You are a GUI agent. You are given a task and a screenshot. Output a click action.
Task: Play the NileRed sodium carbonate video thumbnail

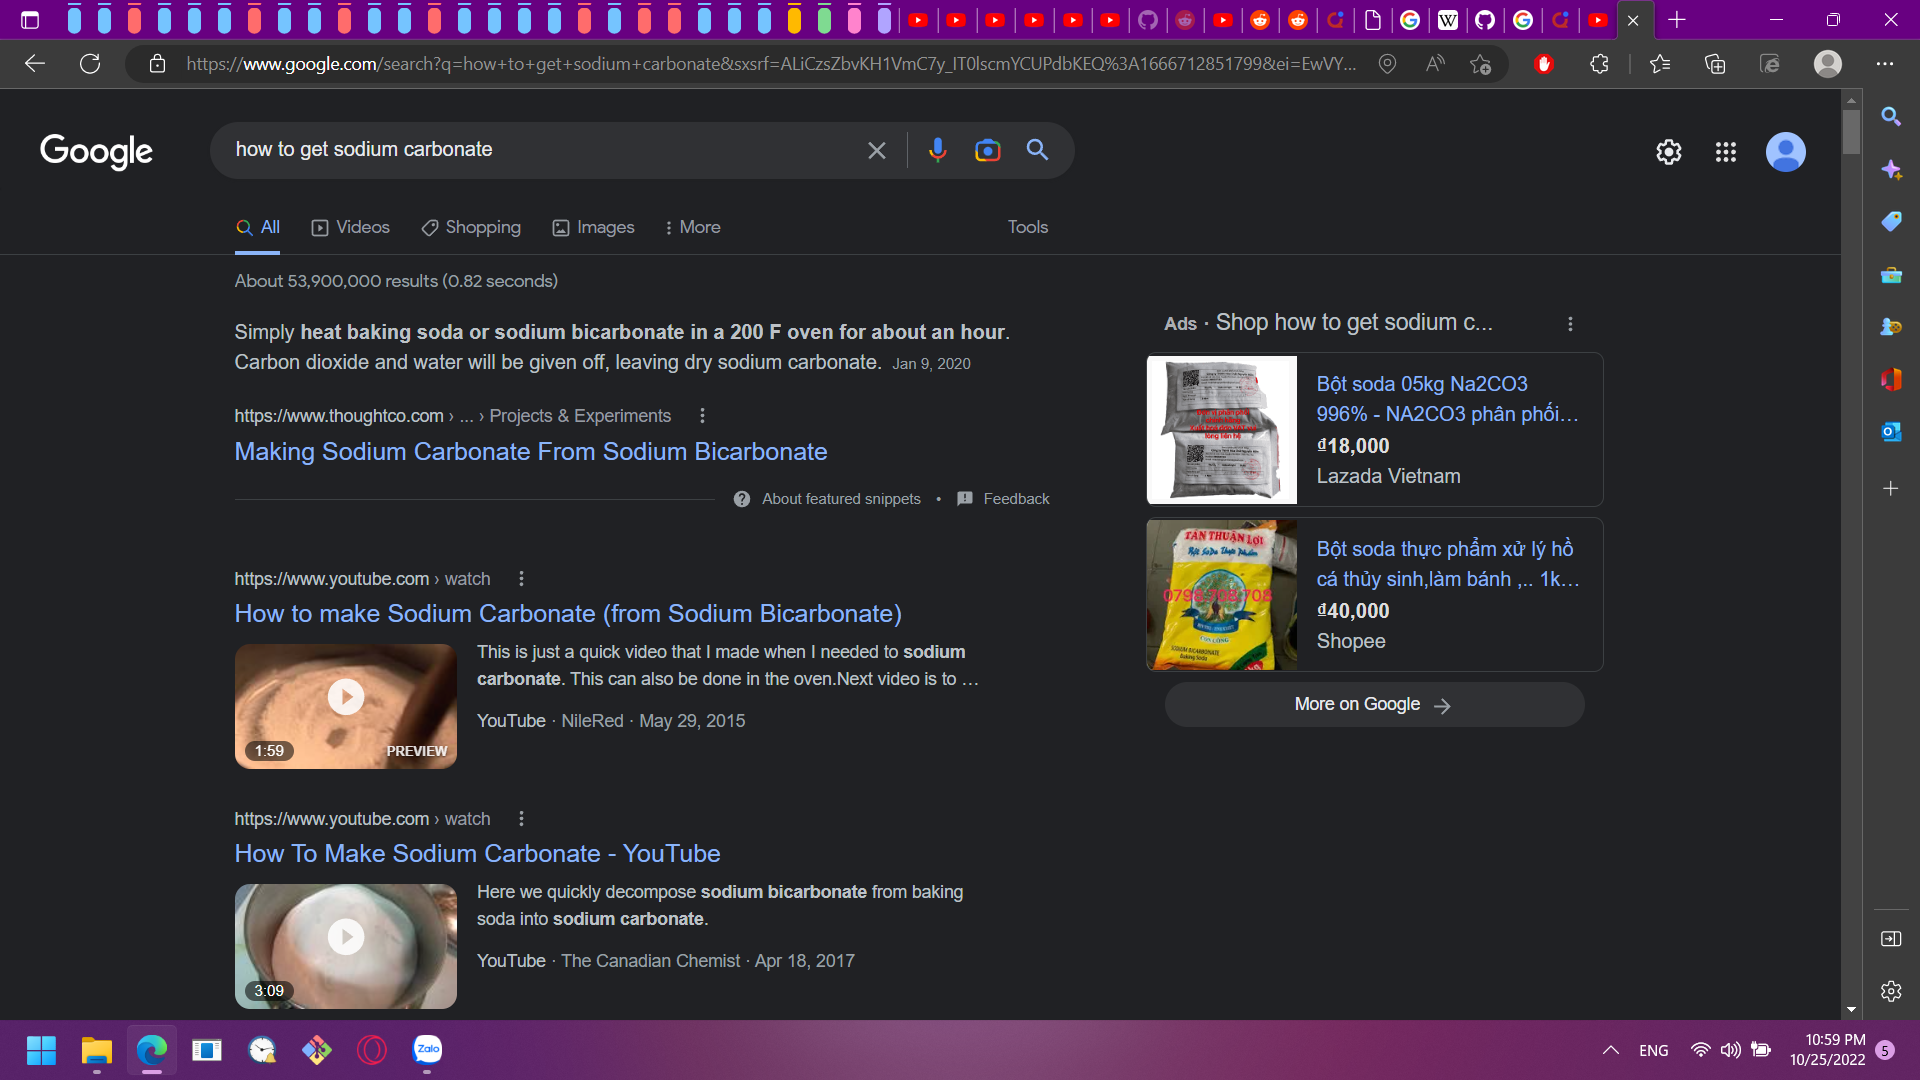point(345,696)
